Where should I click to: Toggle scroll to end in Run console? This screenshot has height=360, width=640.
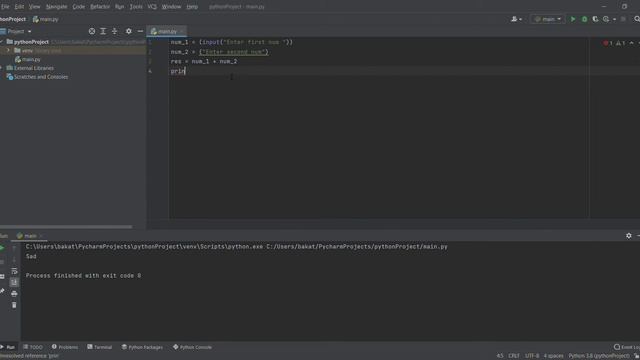pos(14,282)
